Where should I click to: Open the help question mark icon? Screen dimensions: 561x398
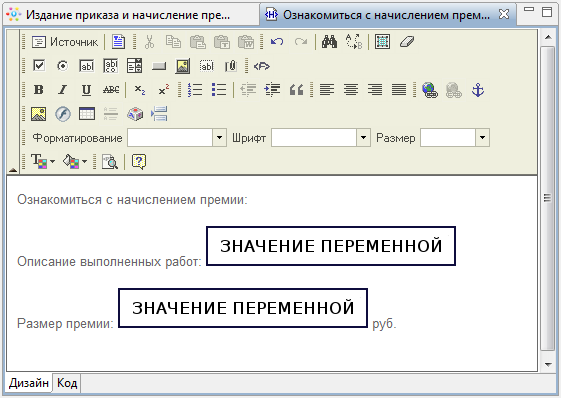tap(138, 161)
